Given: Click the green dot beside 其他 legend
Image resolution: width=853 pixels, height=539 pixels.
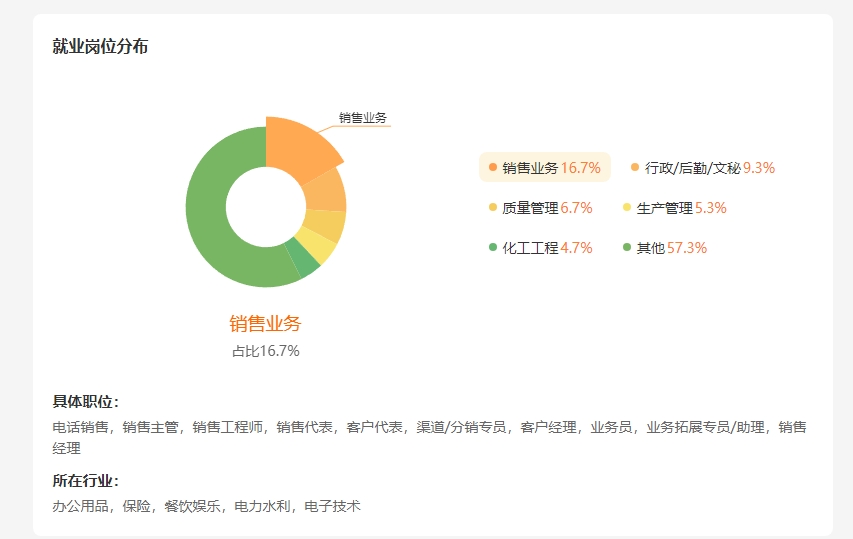Looking at the screenshot, I should coord(627,248).
